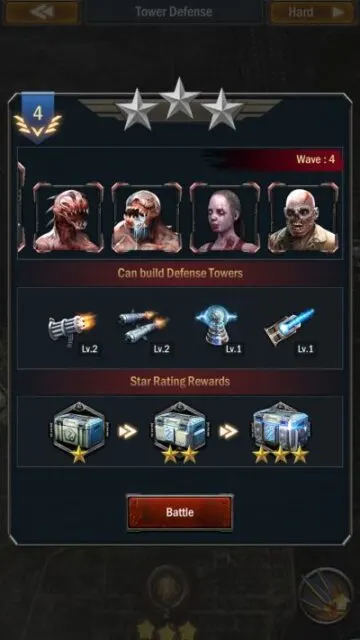Switch to Hard difficulty
This screenshot has height=640, width=360.
click(313, 12)
